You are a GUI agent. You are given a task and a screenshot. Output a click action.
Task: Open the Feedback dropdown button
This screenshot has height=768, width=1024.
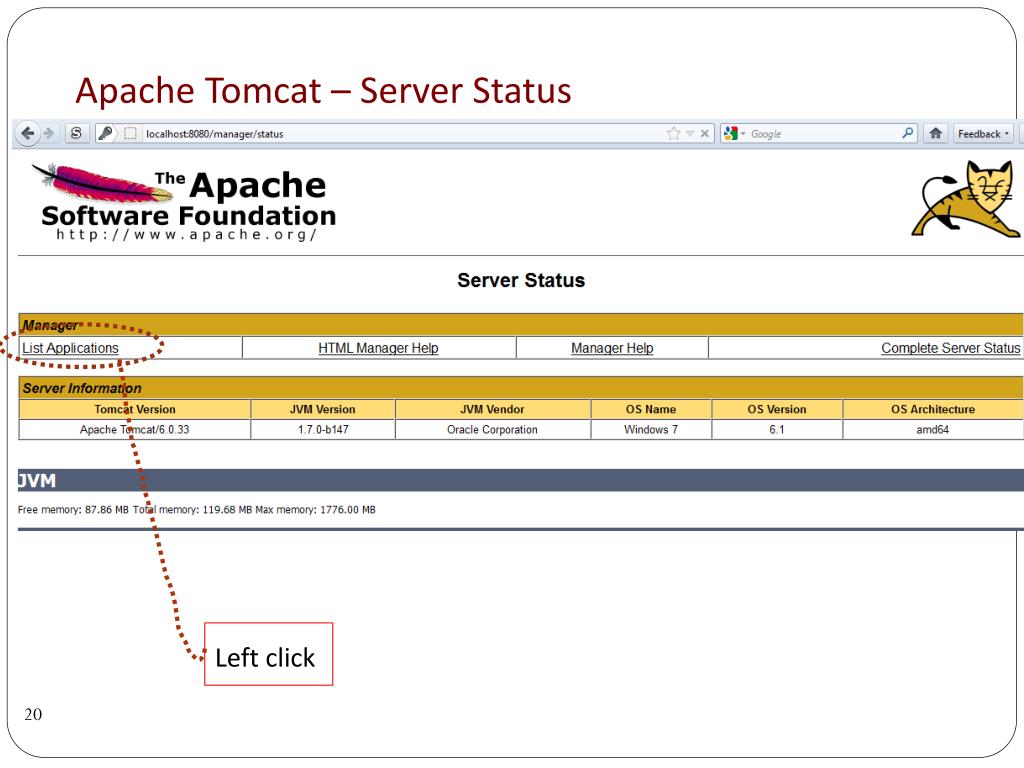coord(983,133)
